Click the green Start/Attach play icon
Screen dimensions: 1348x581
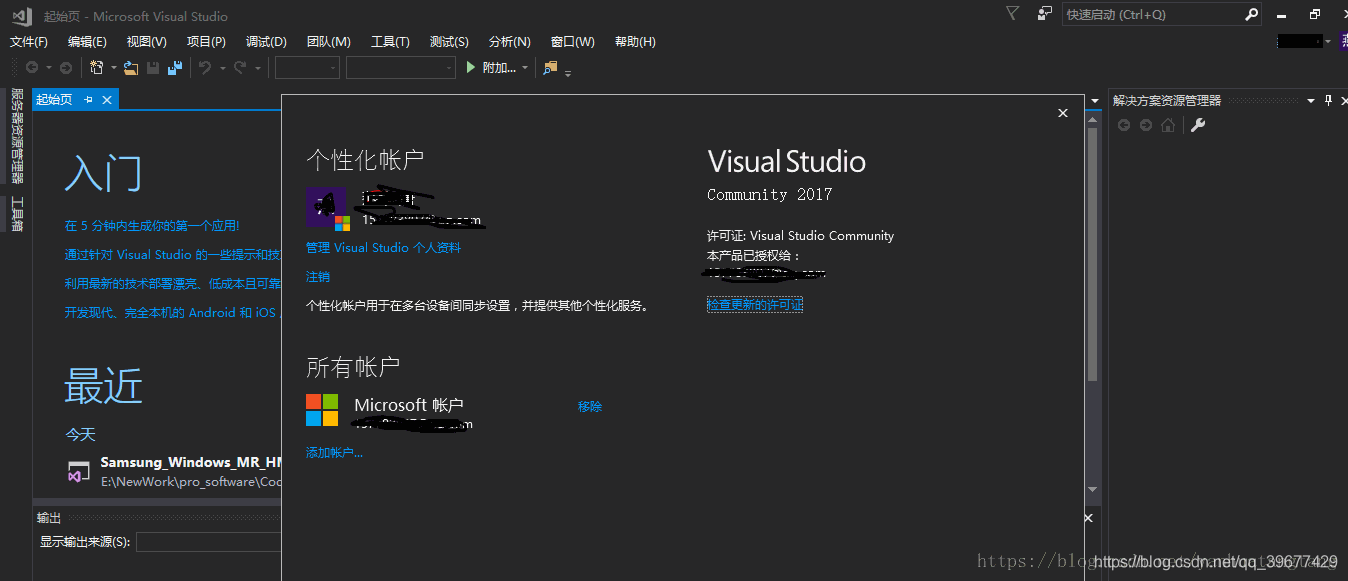pyautogui.click(x=472, y=68)
